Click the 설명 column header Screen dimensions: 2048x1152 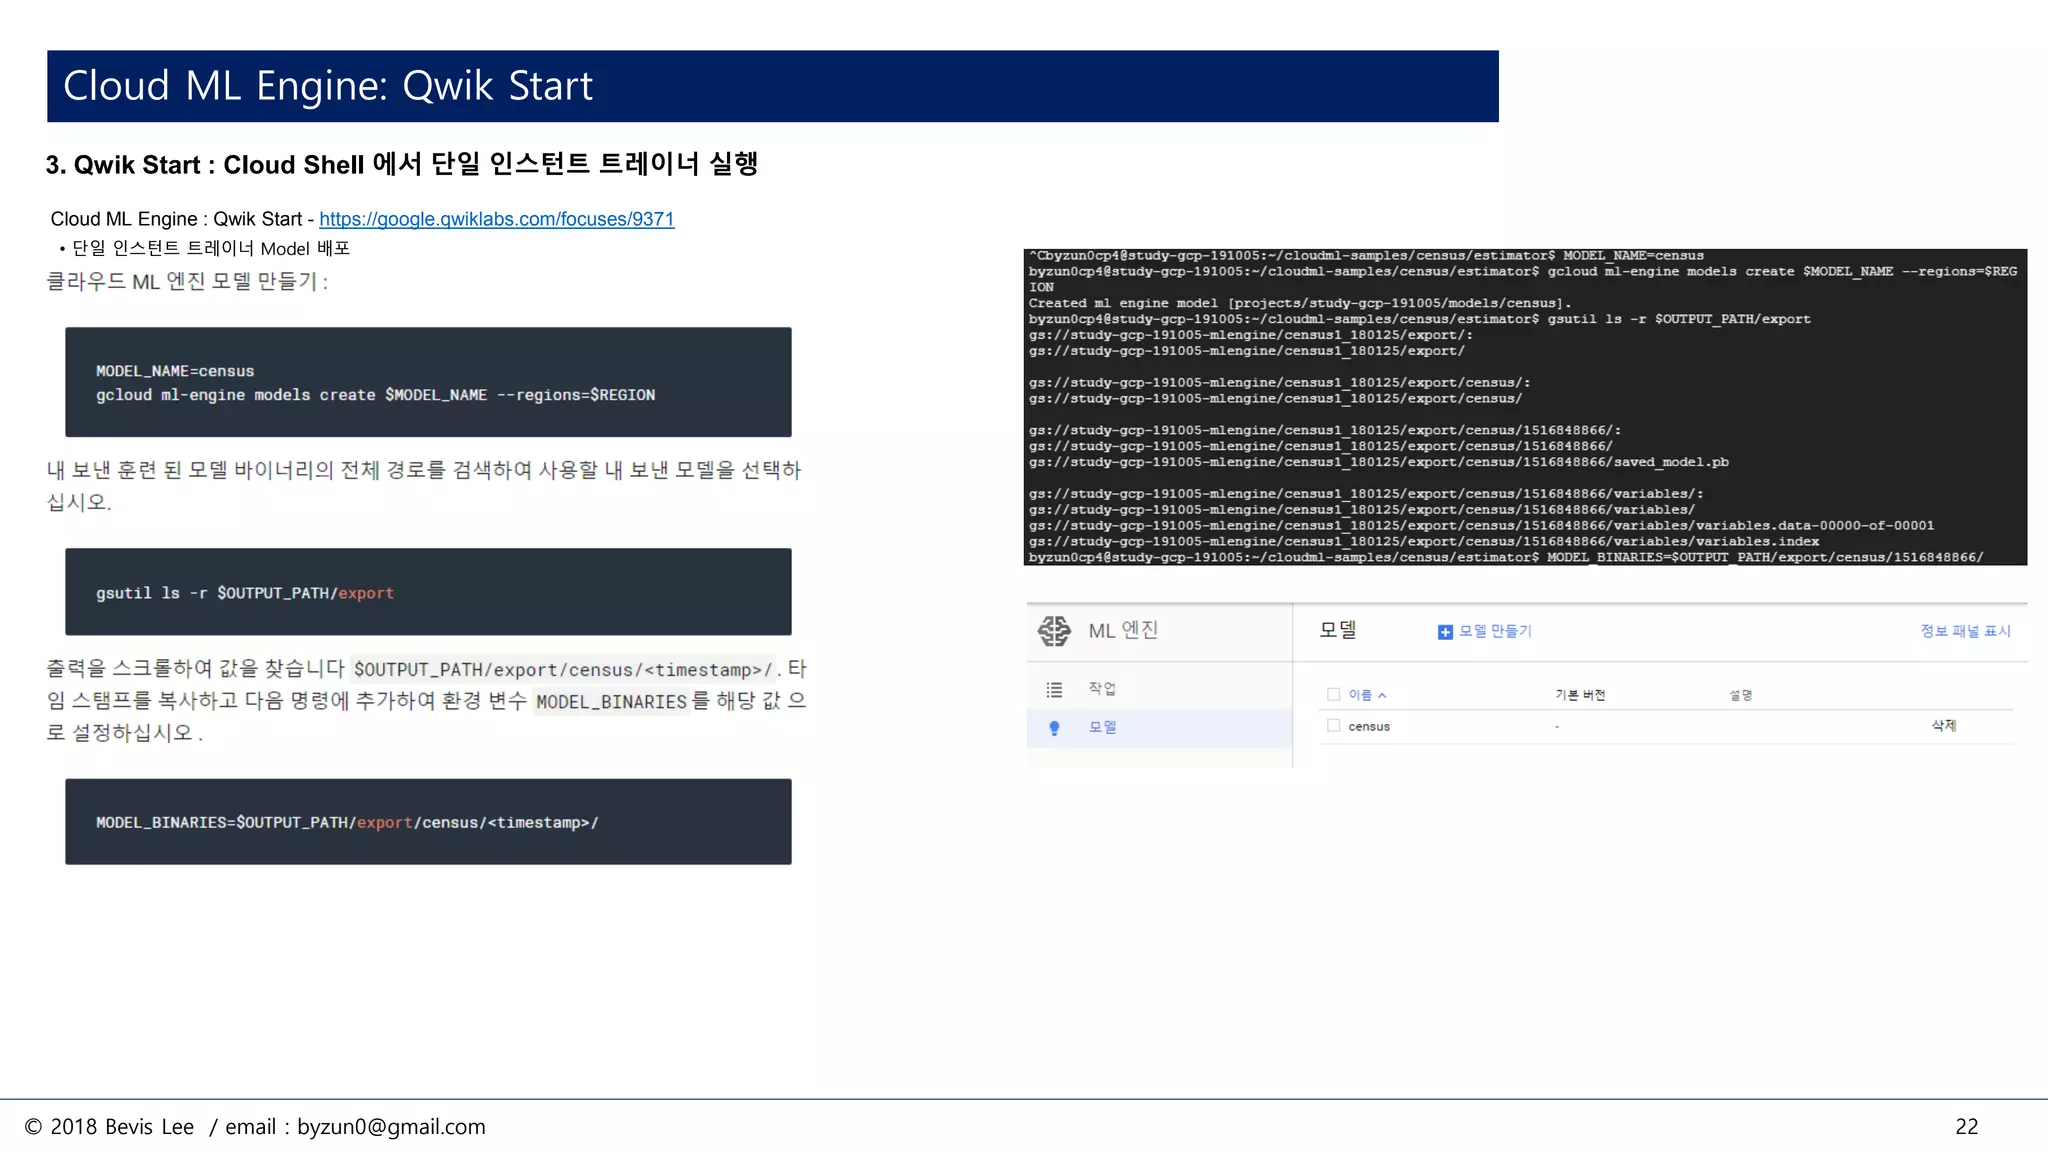(1741, 695)
